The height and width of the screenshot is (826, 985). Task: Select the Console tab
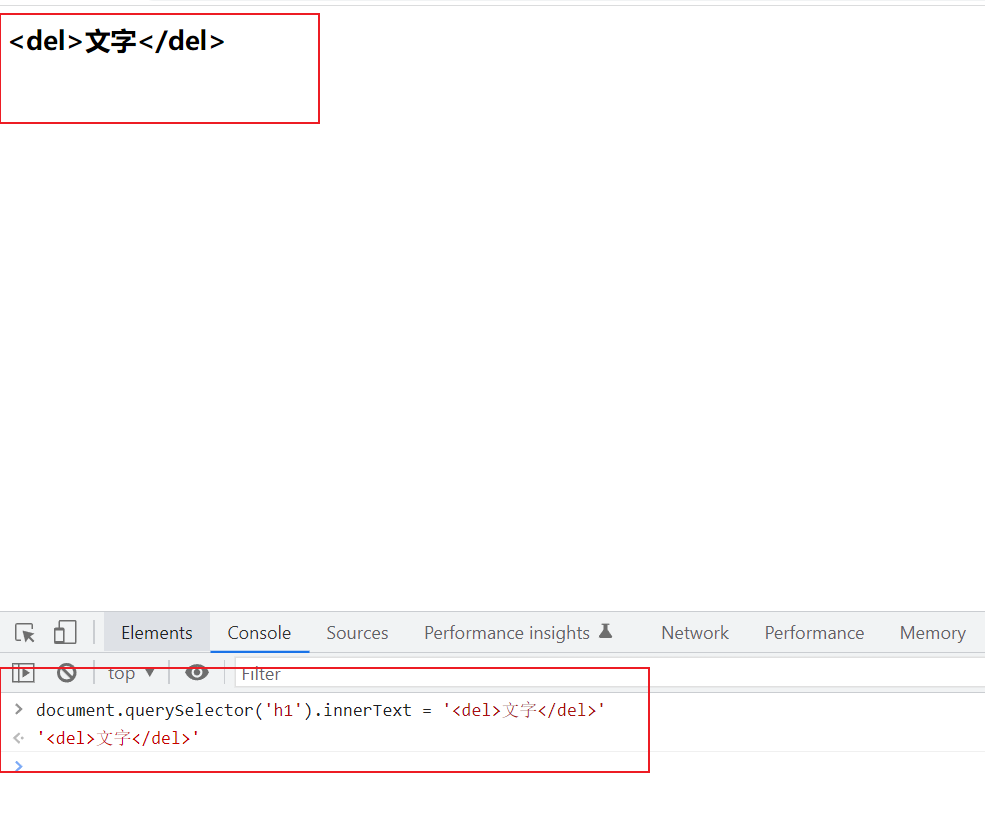pos(259,633)
